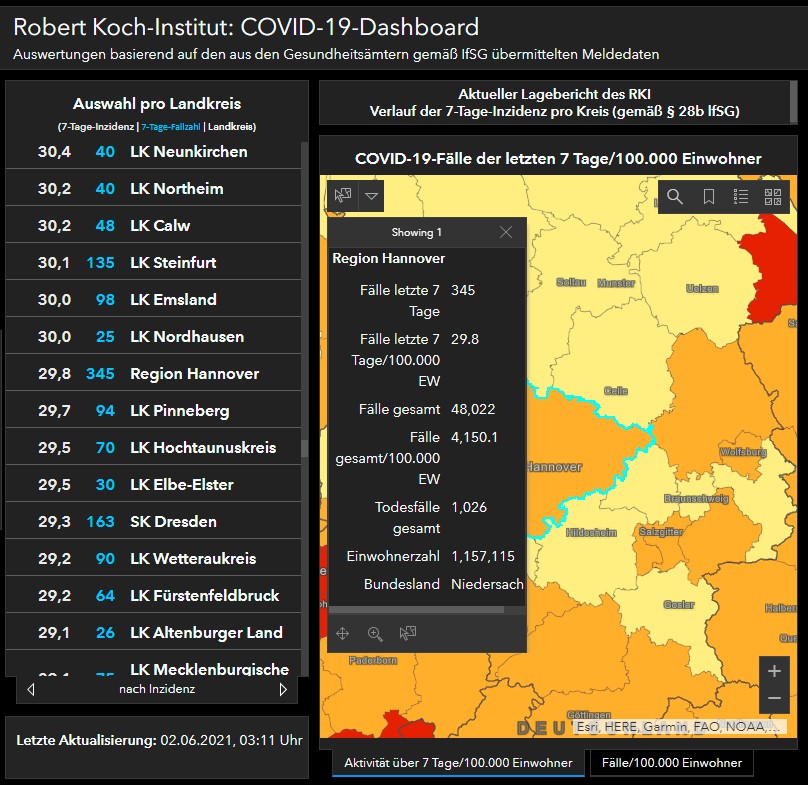Click the Salzgitter label on the map

pos(661,531)
